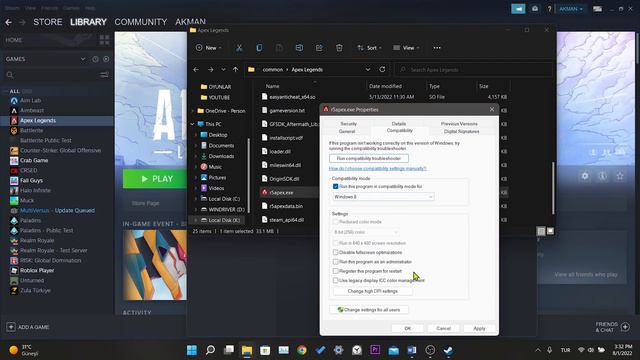Click Apply in r5apex.exe Properties

click(x=479, y=329)
